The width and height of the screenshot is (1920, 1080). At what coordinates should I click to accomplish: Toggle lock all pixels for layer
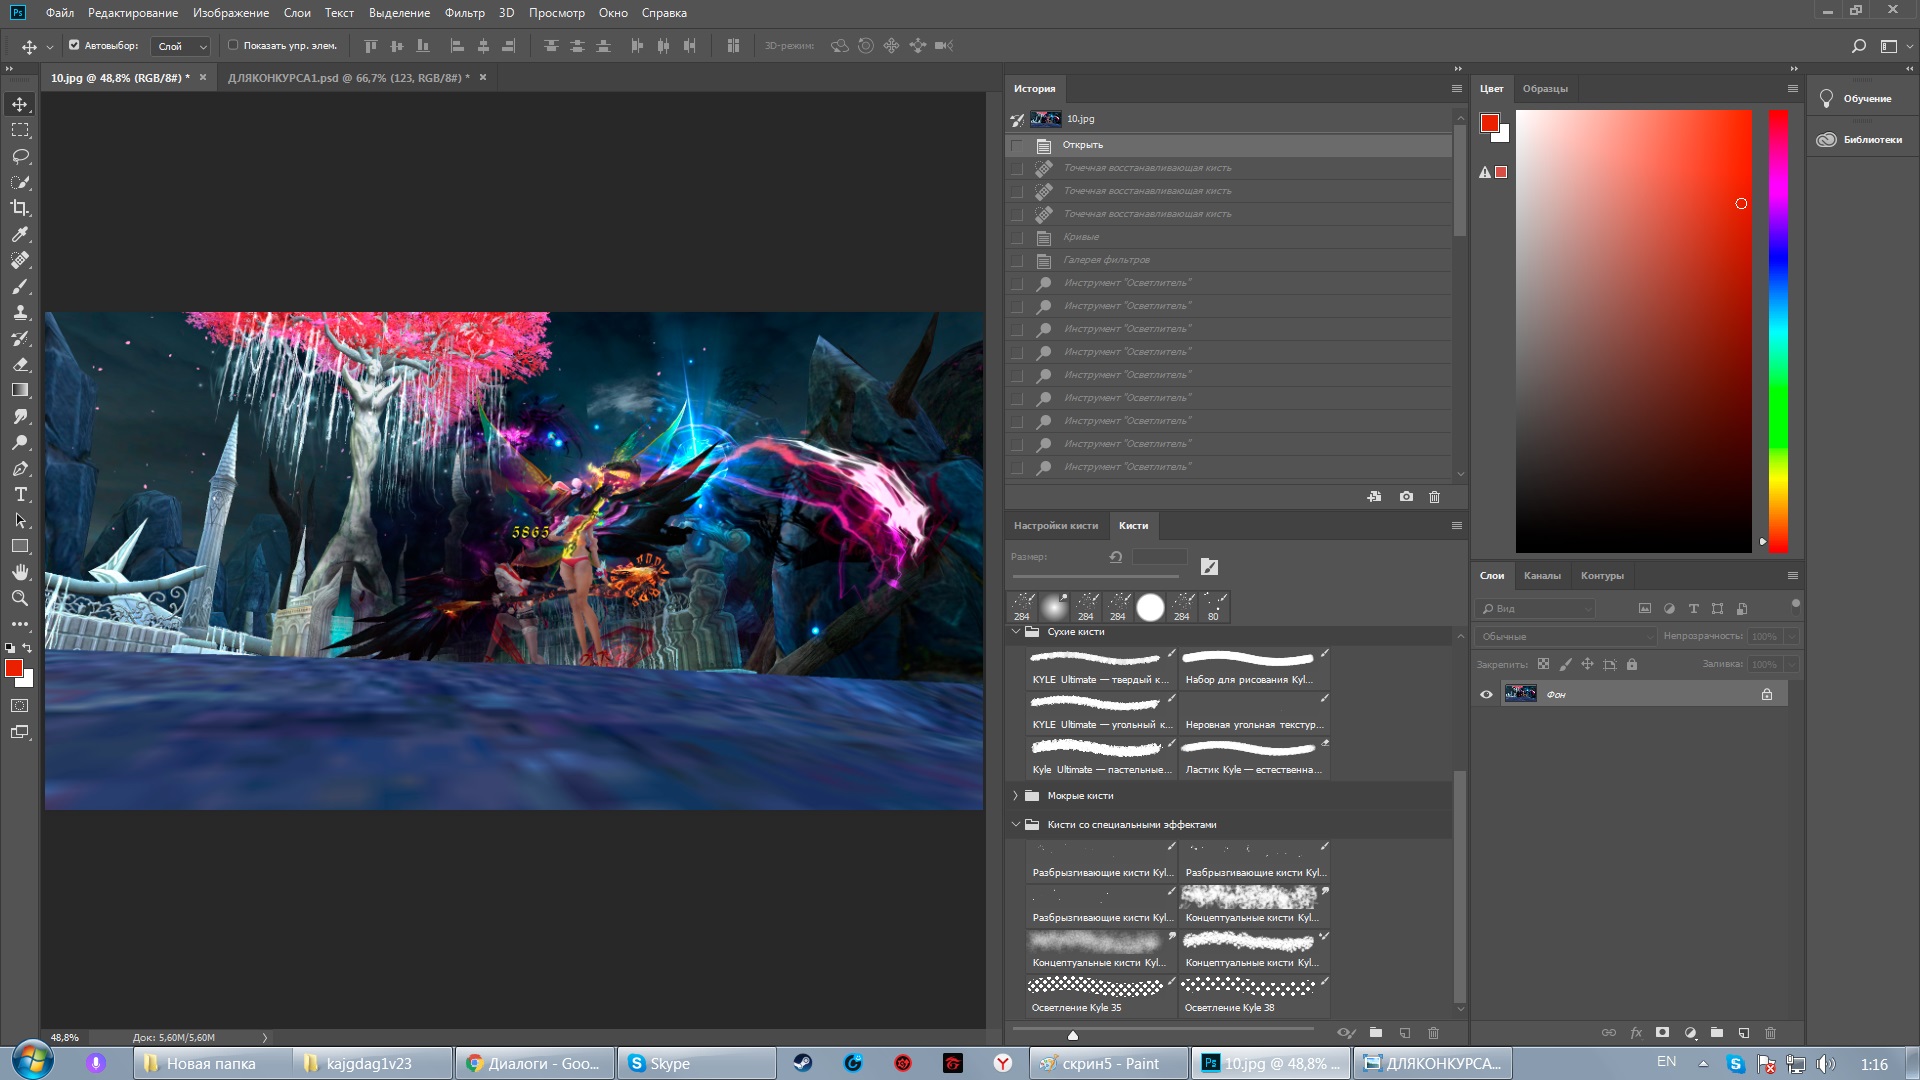point(1632,664)
